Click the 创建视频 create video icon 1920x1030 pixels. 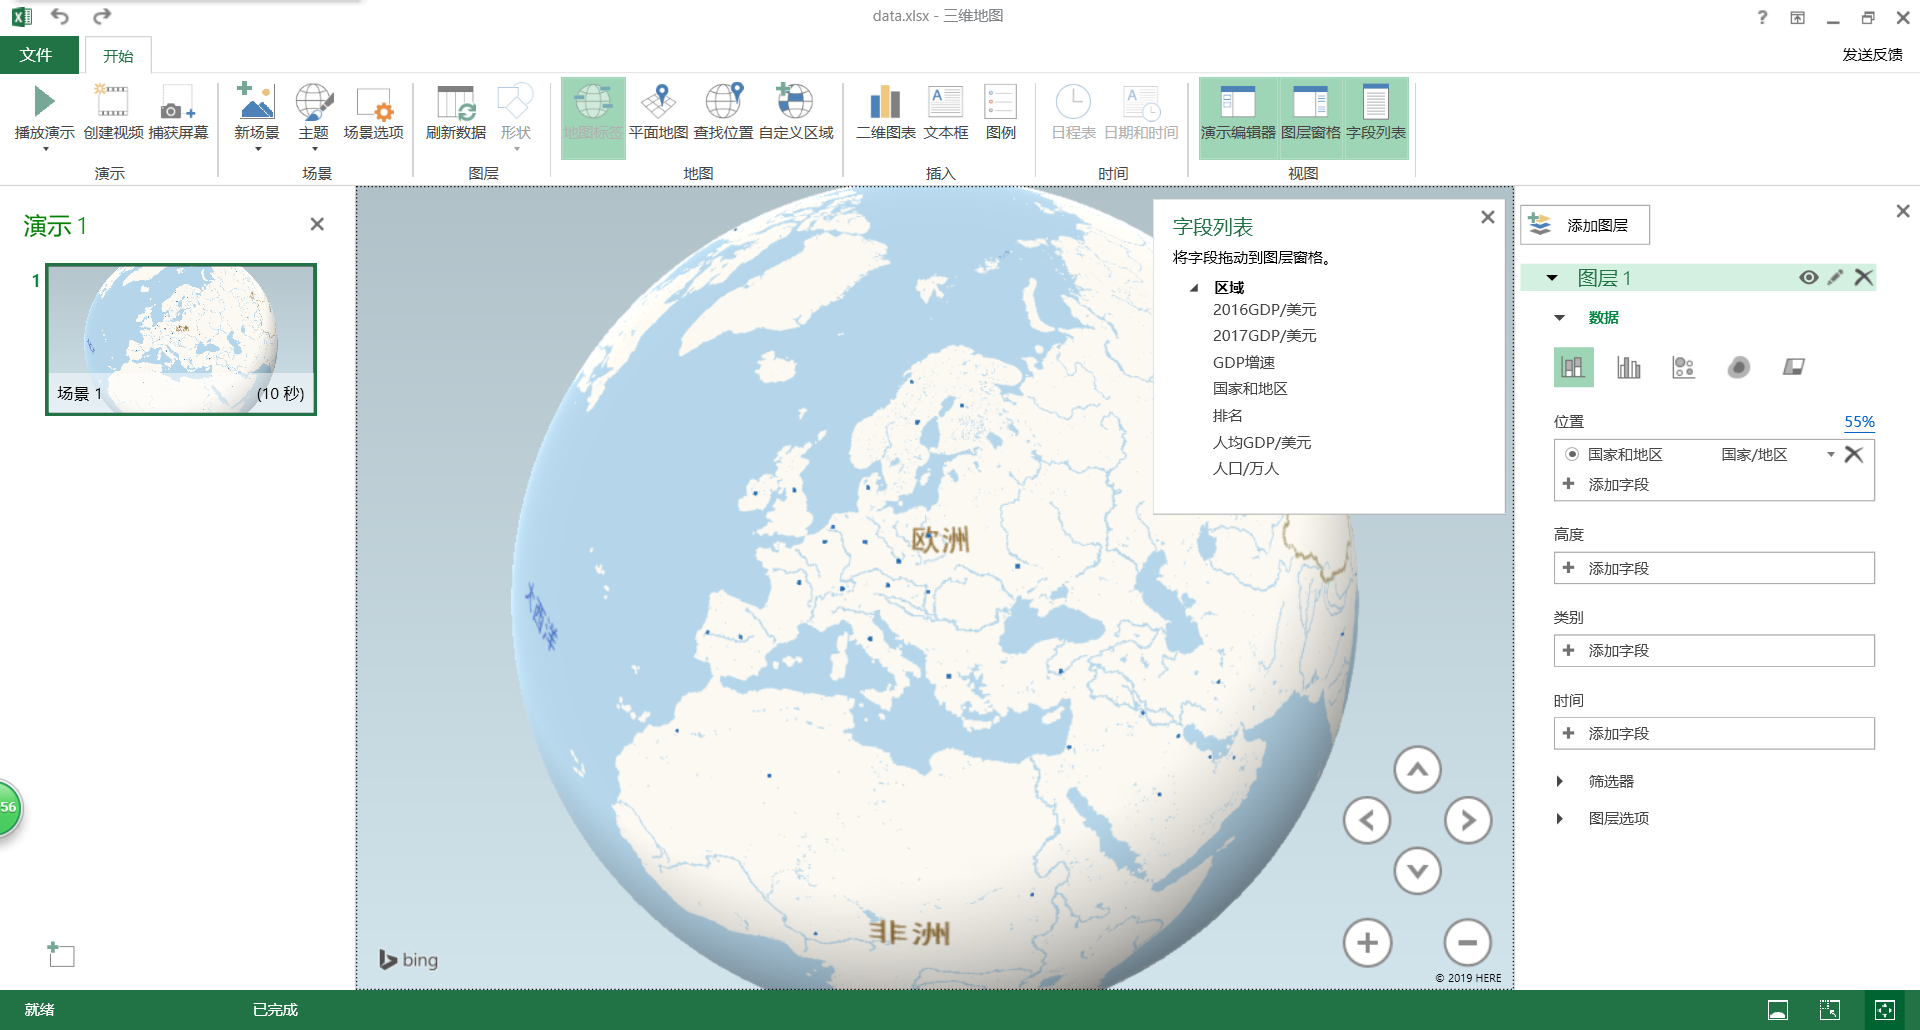point(112,102)
